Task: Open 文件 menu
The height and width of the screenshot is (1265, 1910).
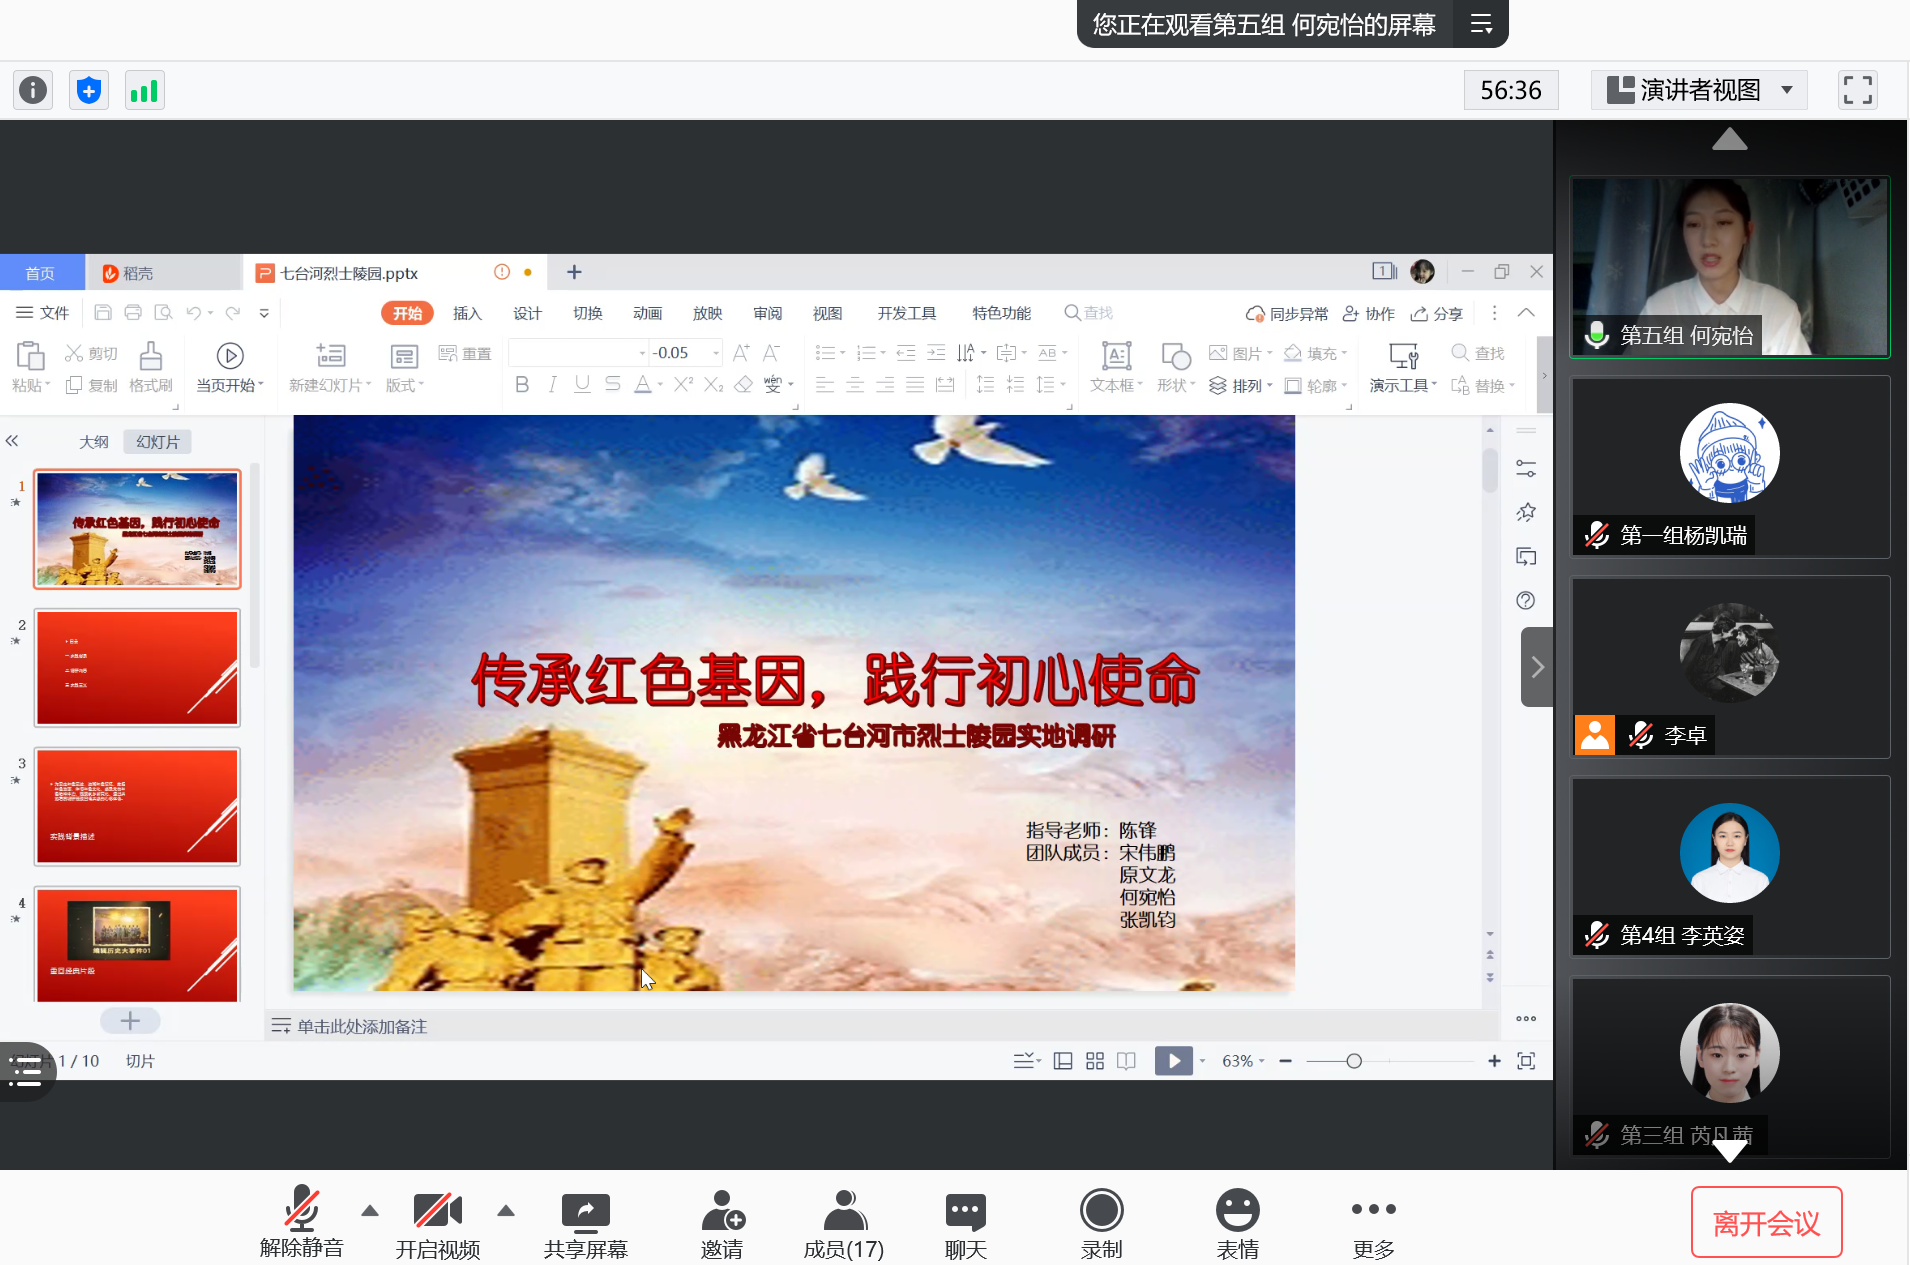Action: 42,313
